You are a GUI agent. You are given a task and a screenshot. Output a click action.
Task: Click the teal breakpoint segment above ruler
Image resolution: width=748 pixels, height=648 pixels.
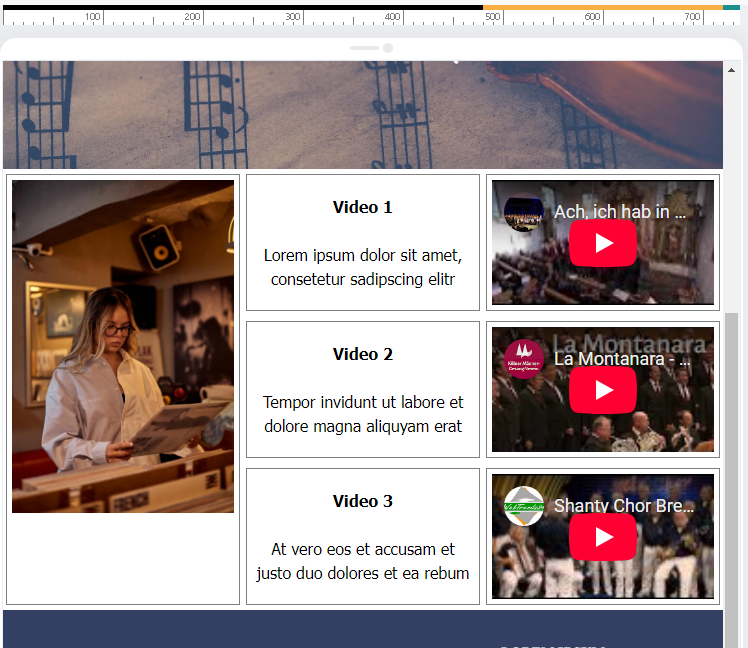click(x=731, y=8)
